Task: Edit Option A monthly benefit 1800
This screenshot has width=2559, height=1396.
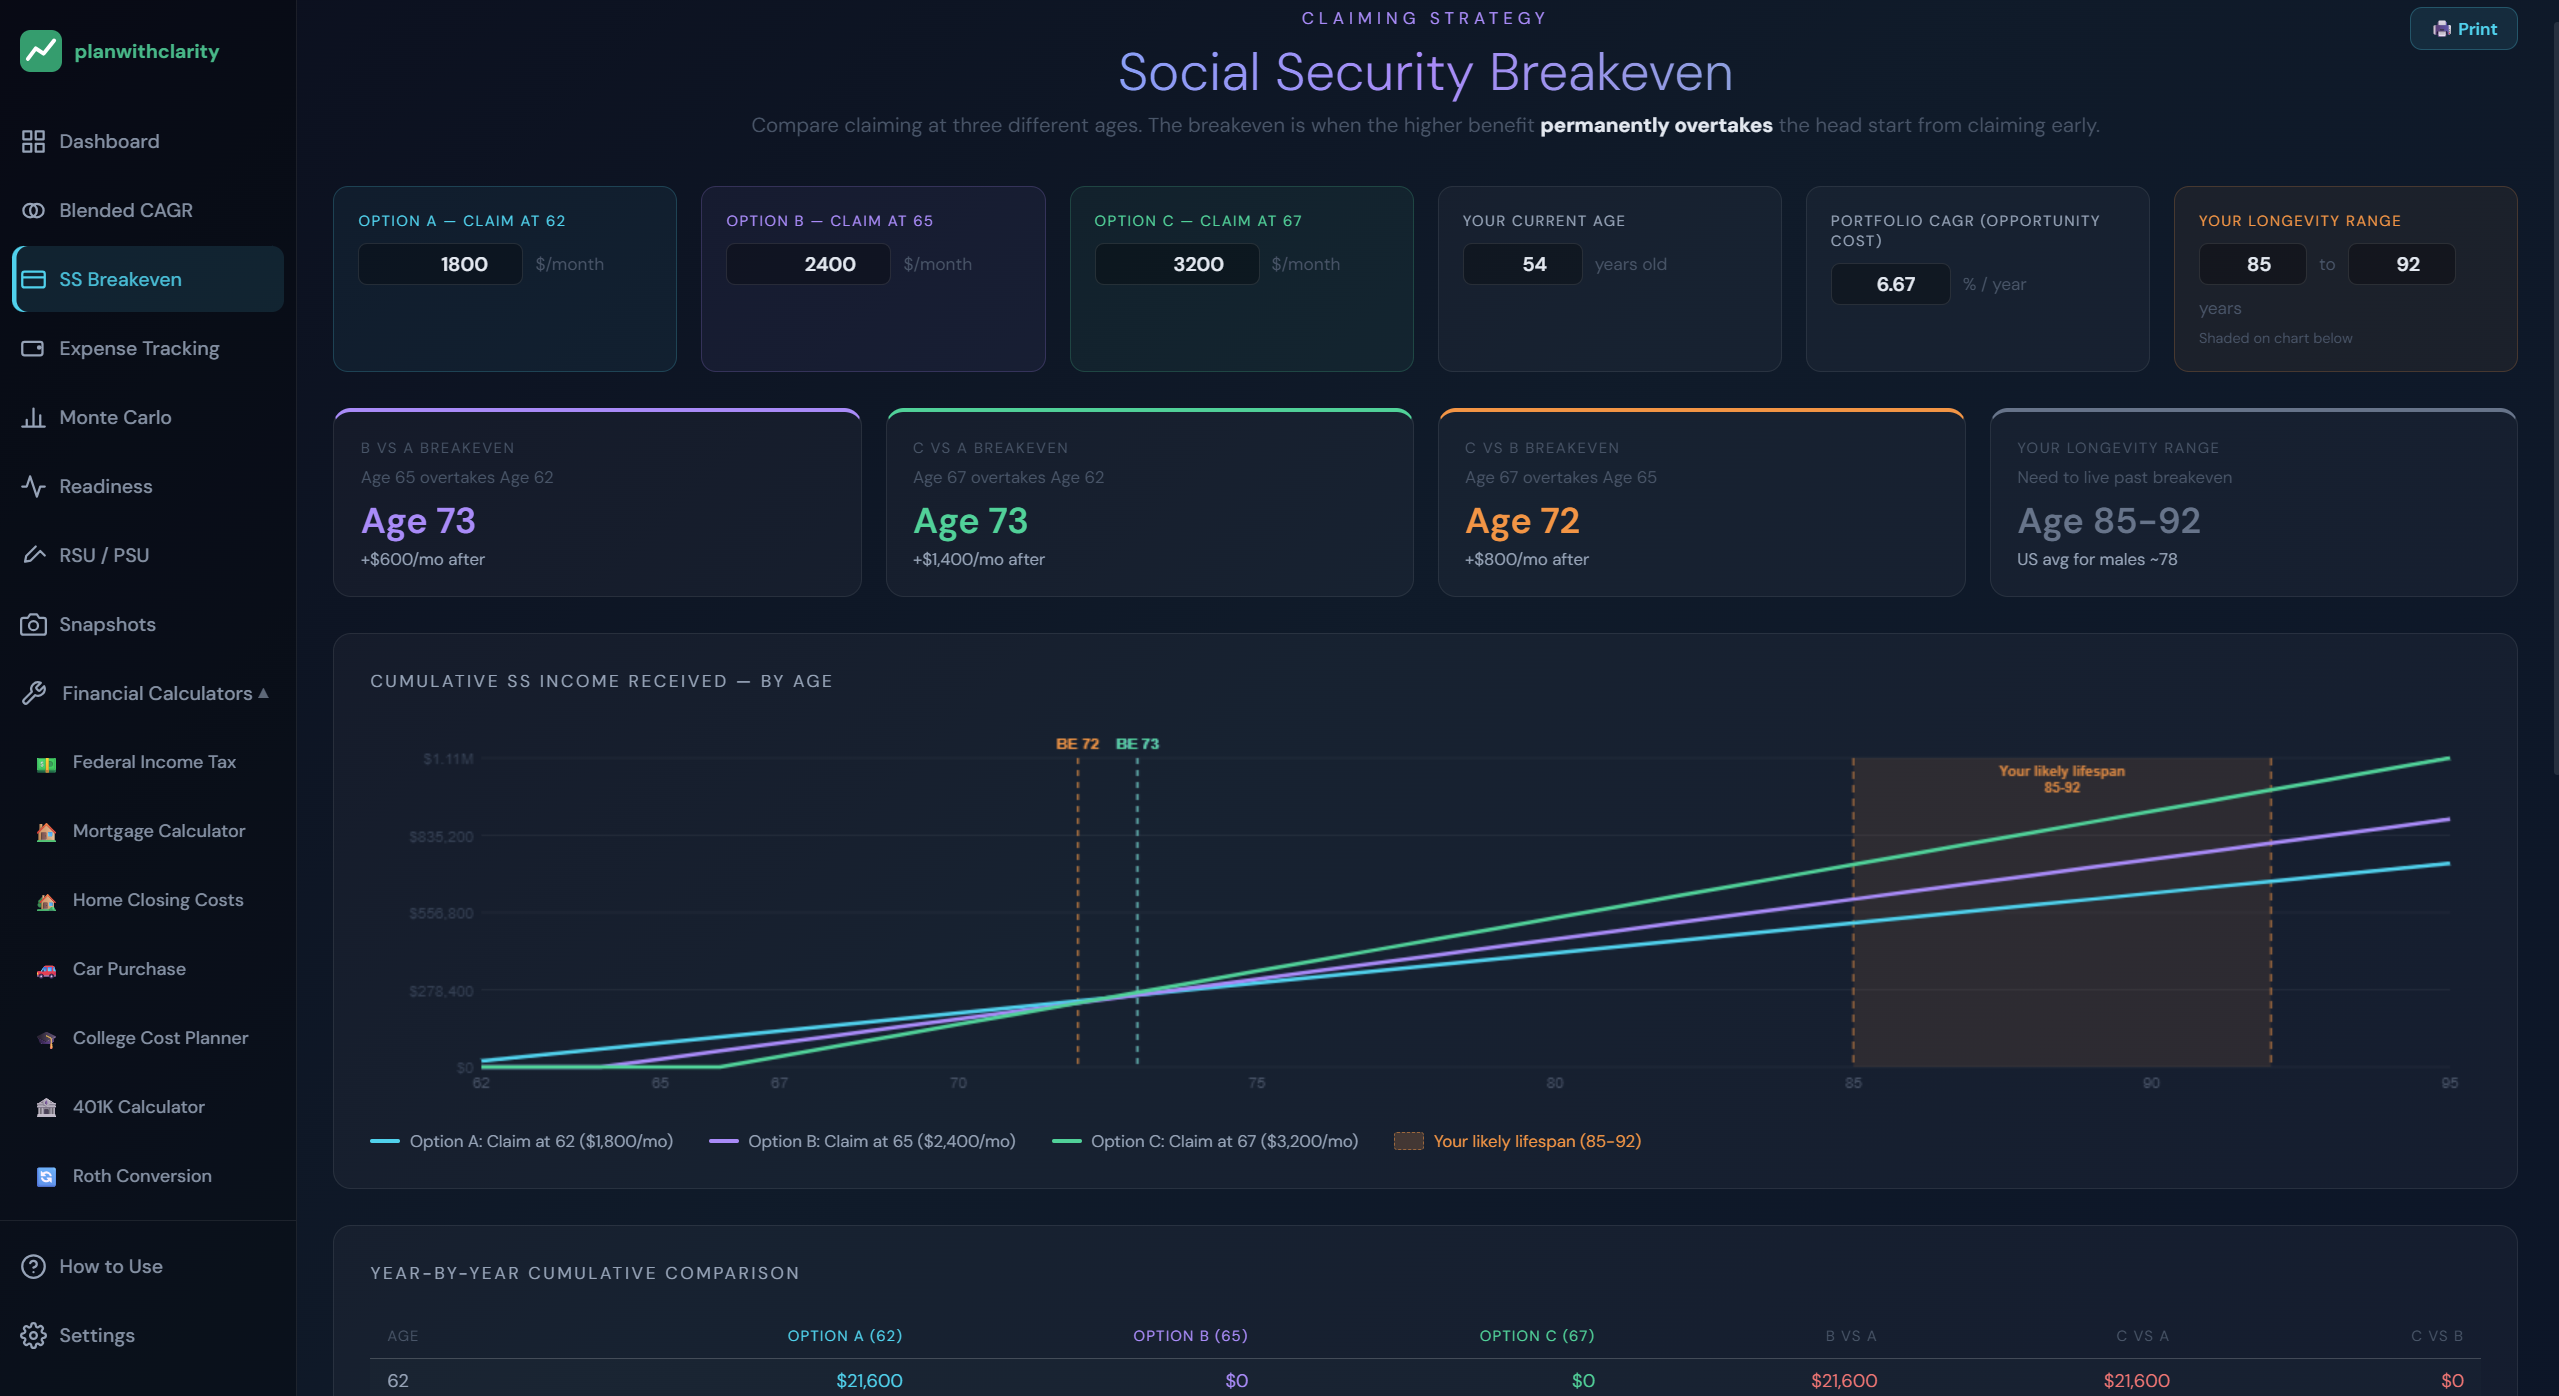Action: click(440, 265)
